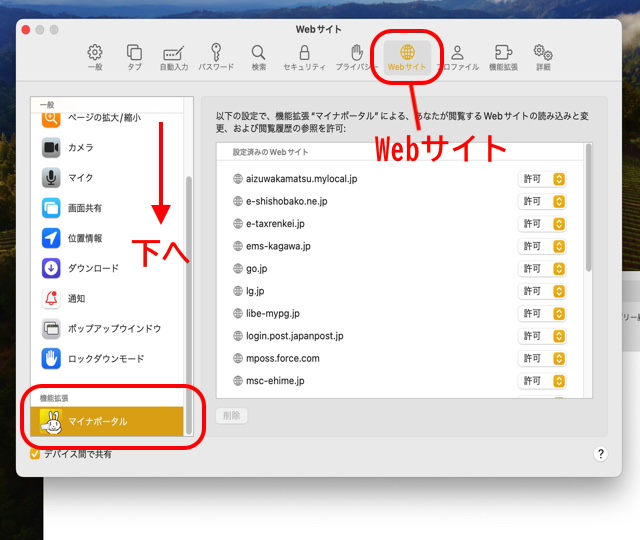640x540 pixels.
Task: Open the 一般 (General) settings tab
Action: (95, 57)
